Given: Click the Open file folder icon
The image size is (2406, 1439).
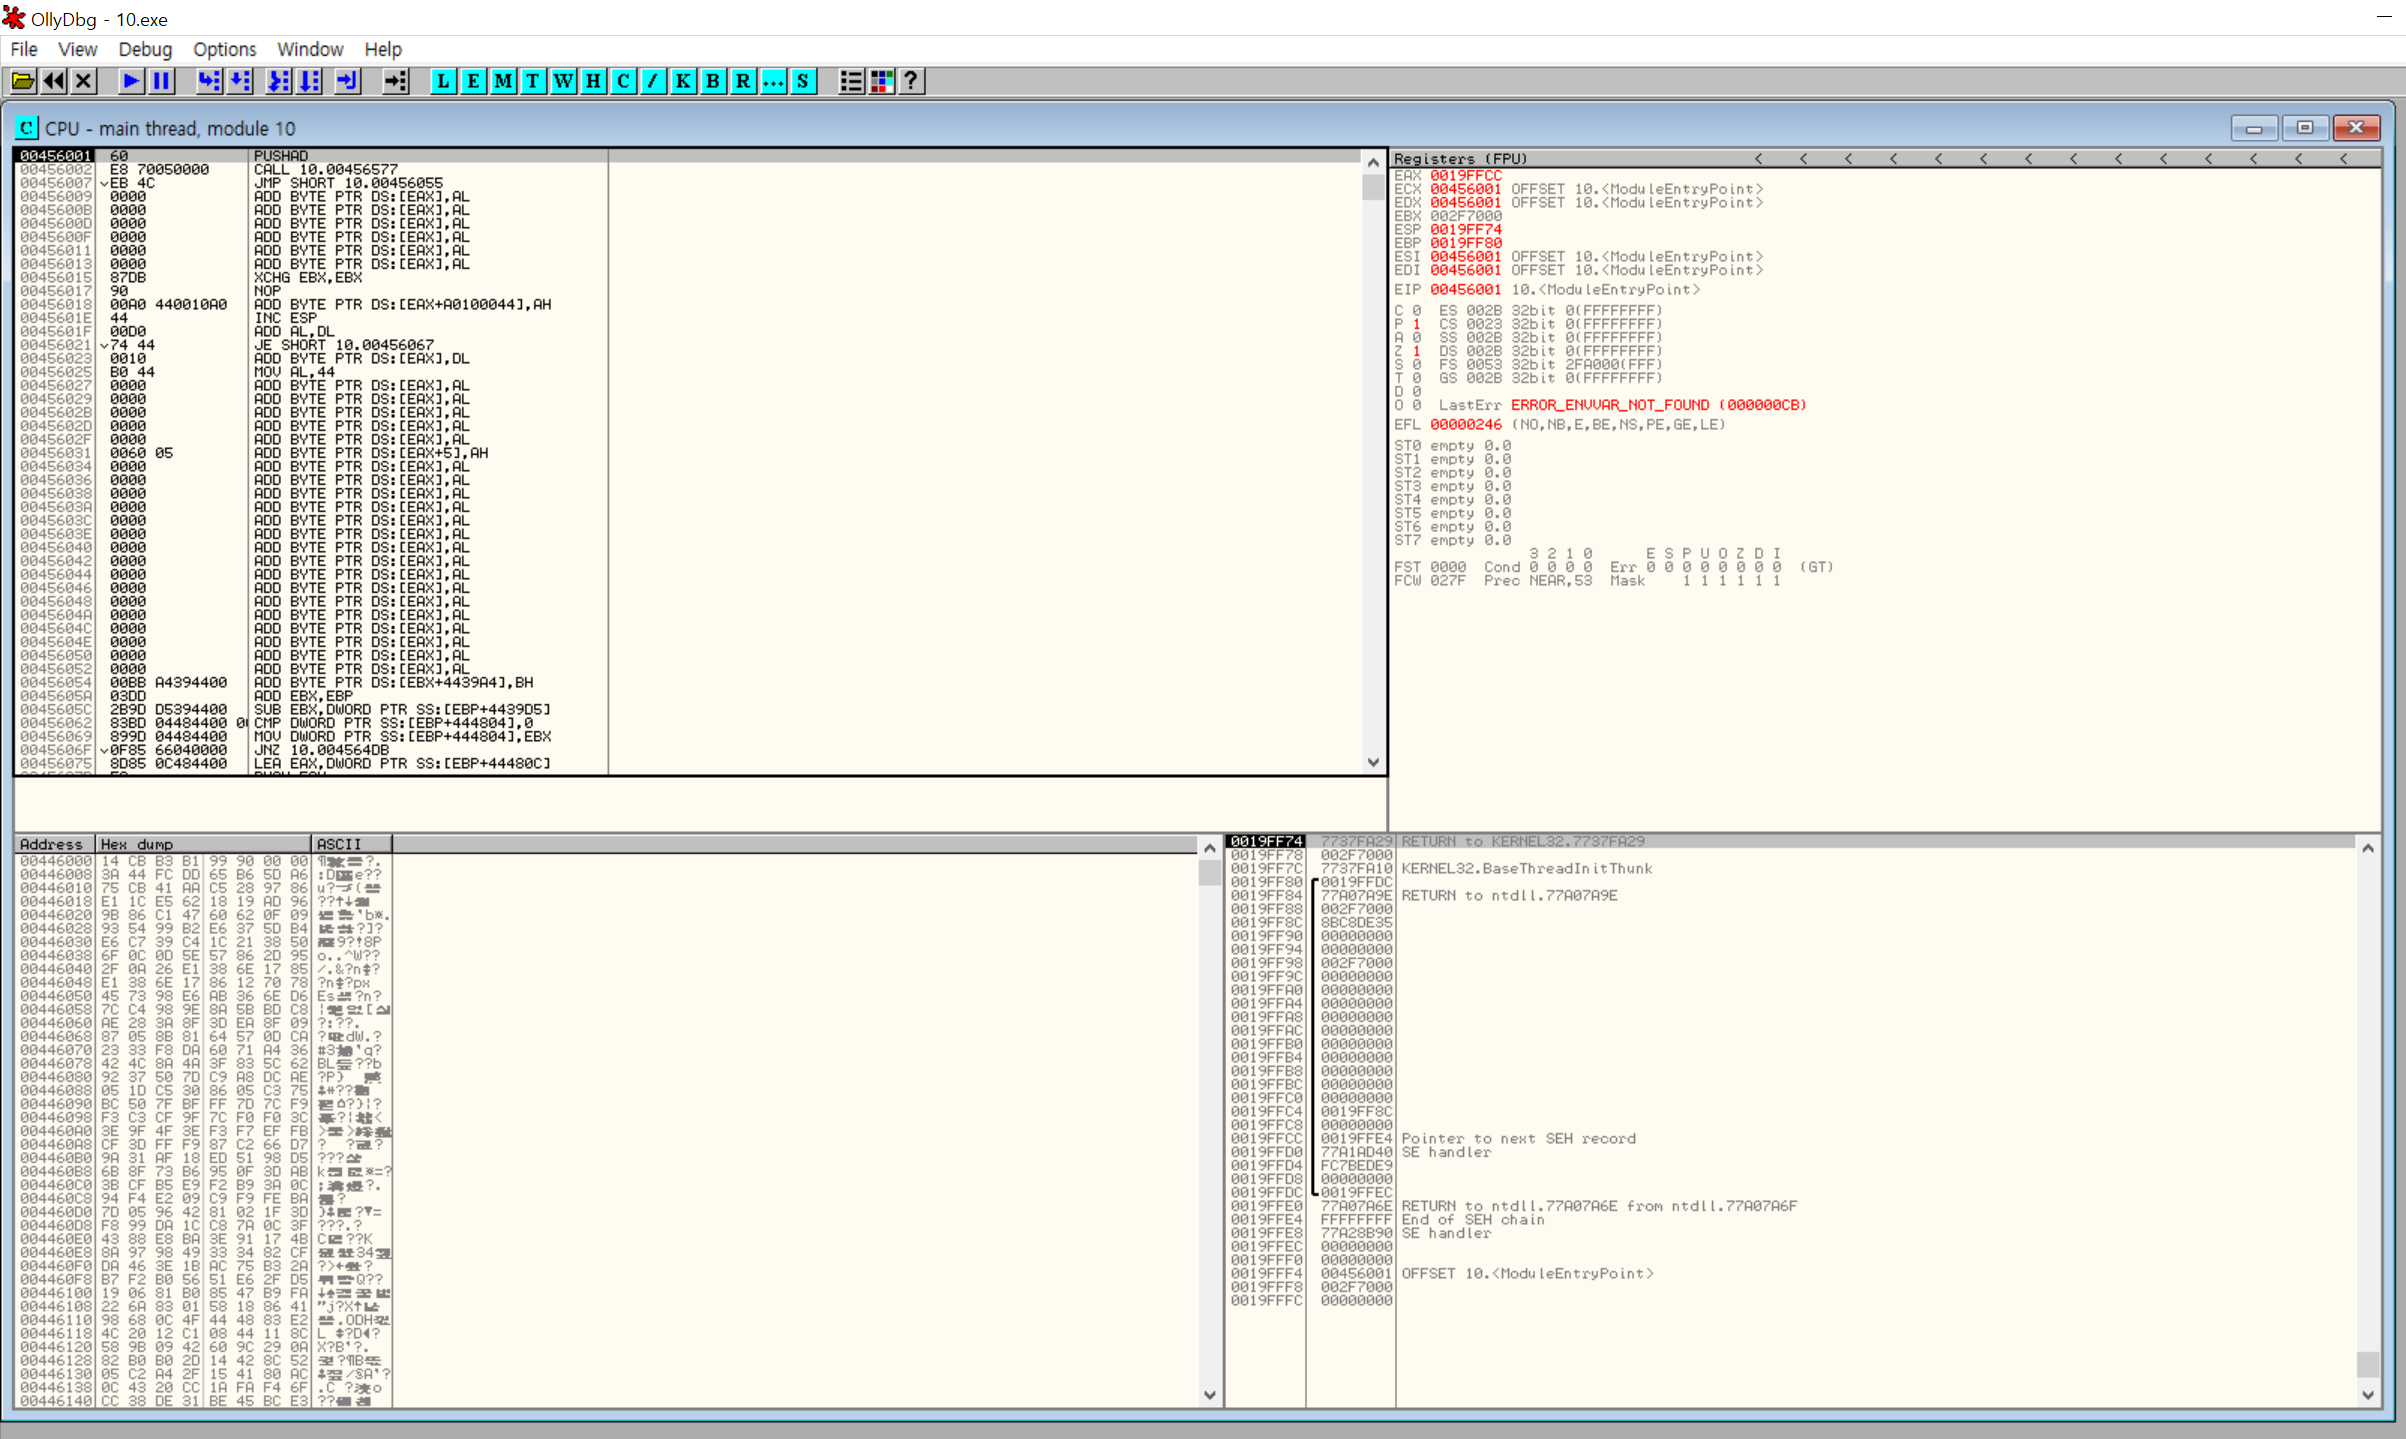Looking at the screenshot, I should (23, 81).
